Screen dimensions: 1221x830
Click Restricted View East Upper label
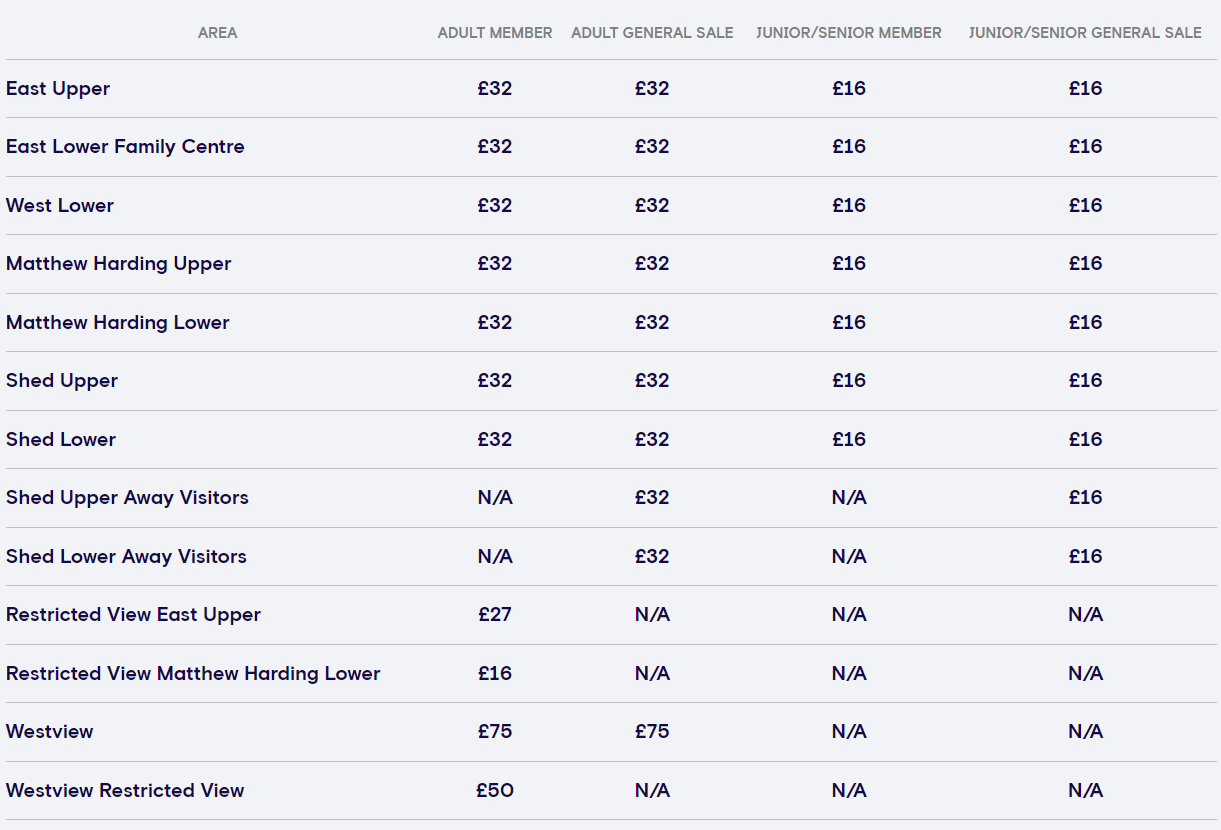click(133, 615)
